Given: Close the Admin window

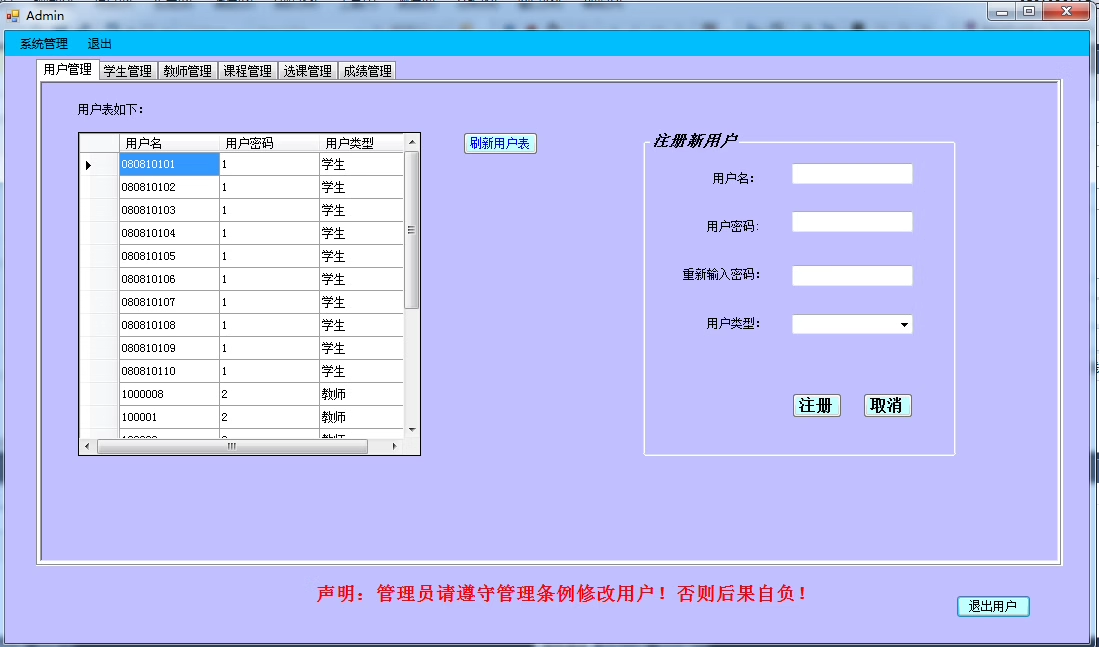Looking at the screenshot, I should point(1067,11).
